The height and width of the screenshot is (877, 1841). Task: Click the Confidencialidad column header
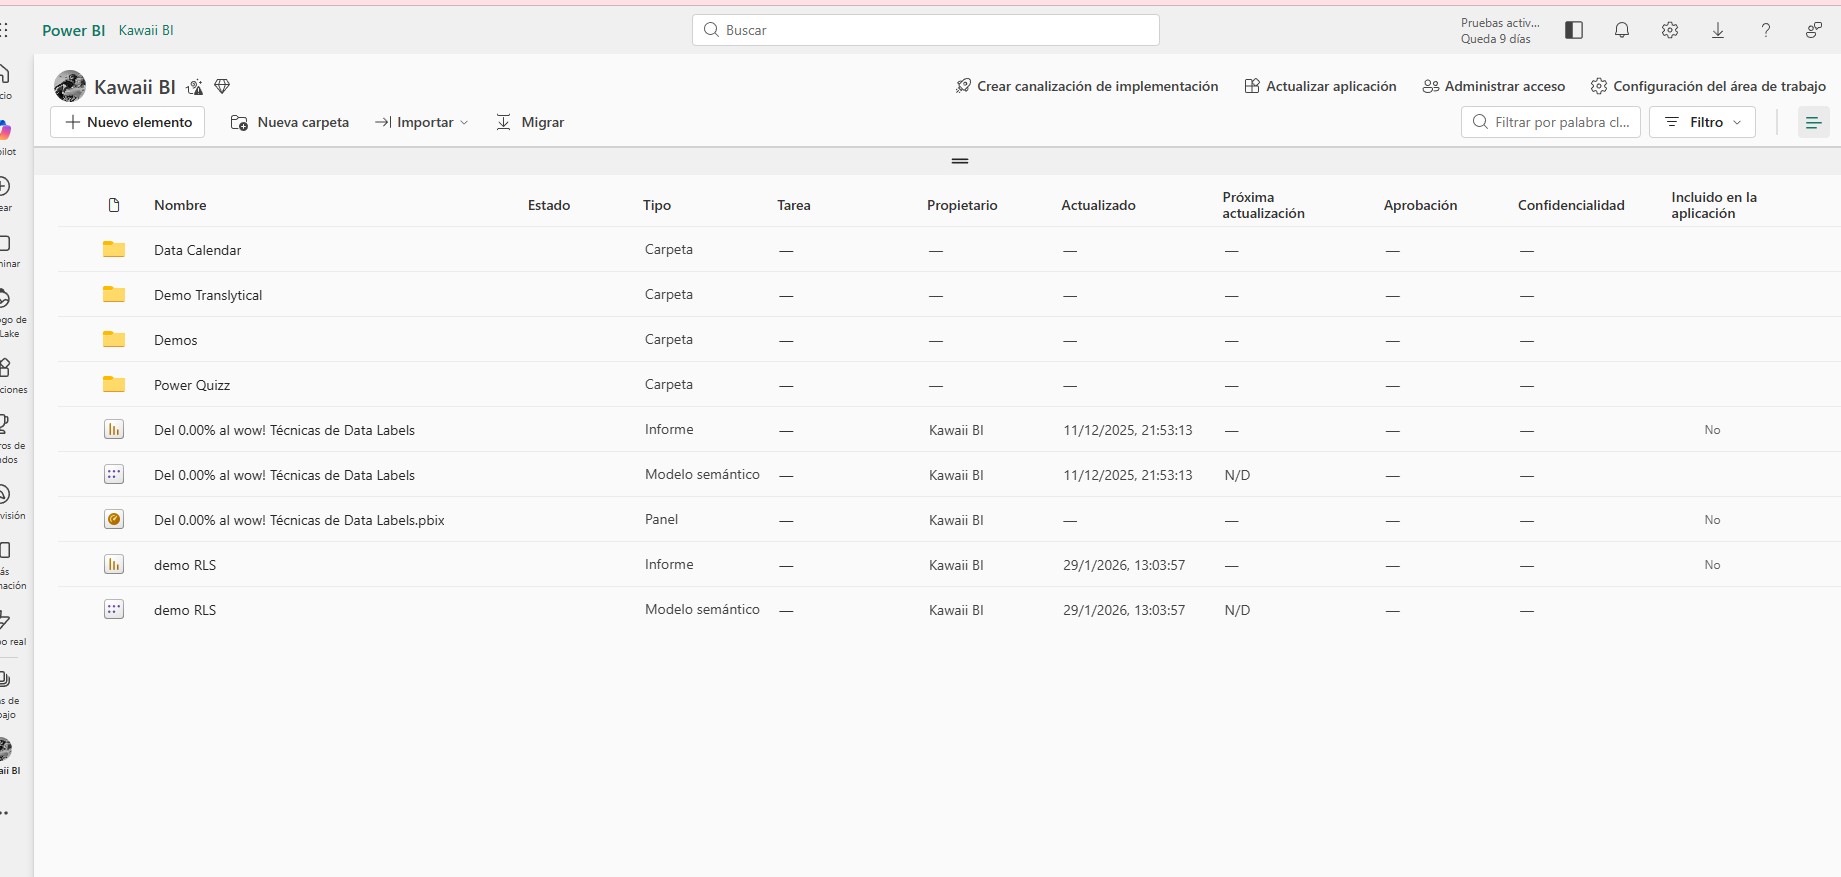[1571, 205]
